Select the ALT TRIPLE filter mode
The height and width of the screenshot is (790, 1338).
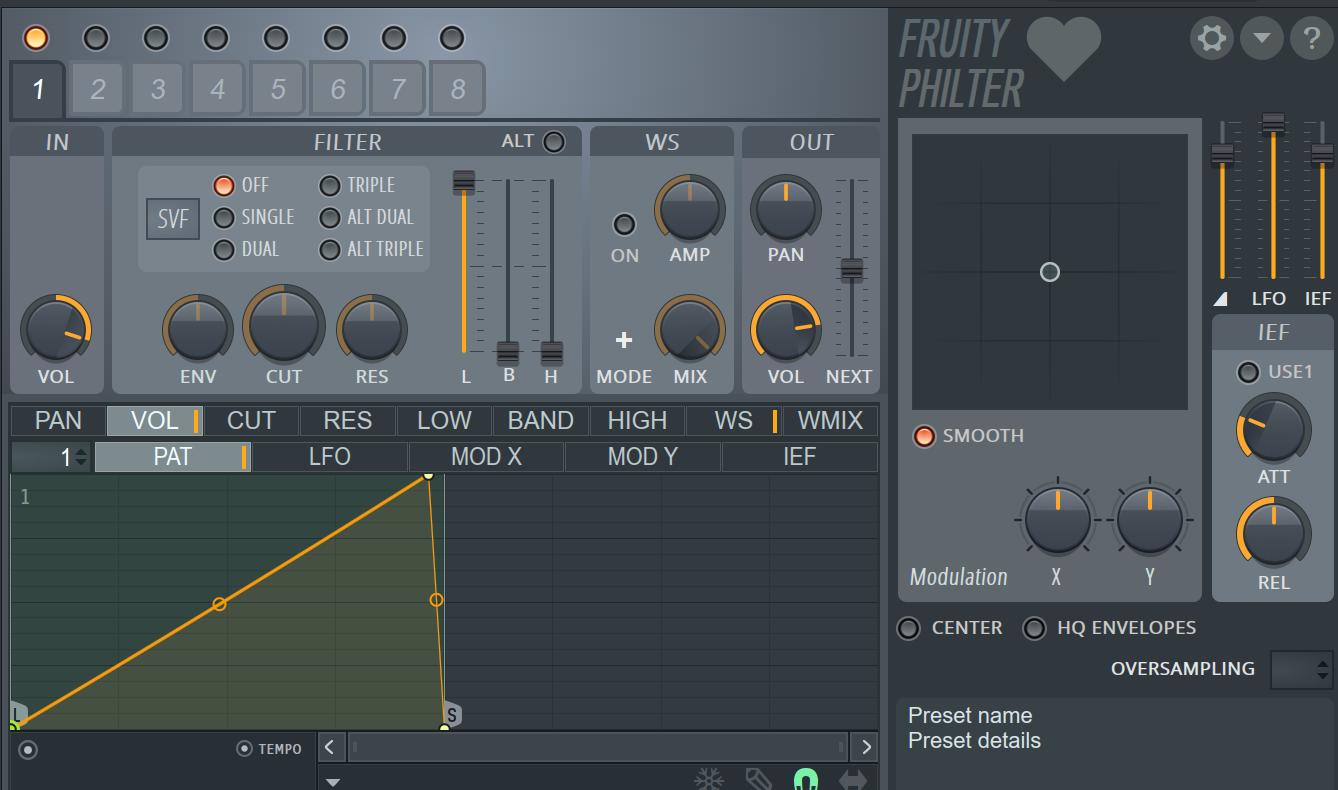click(x=330, y=250)
